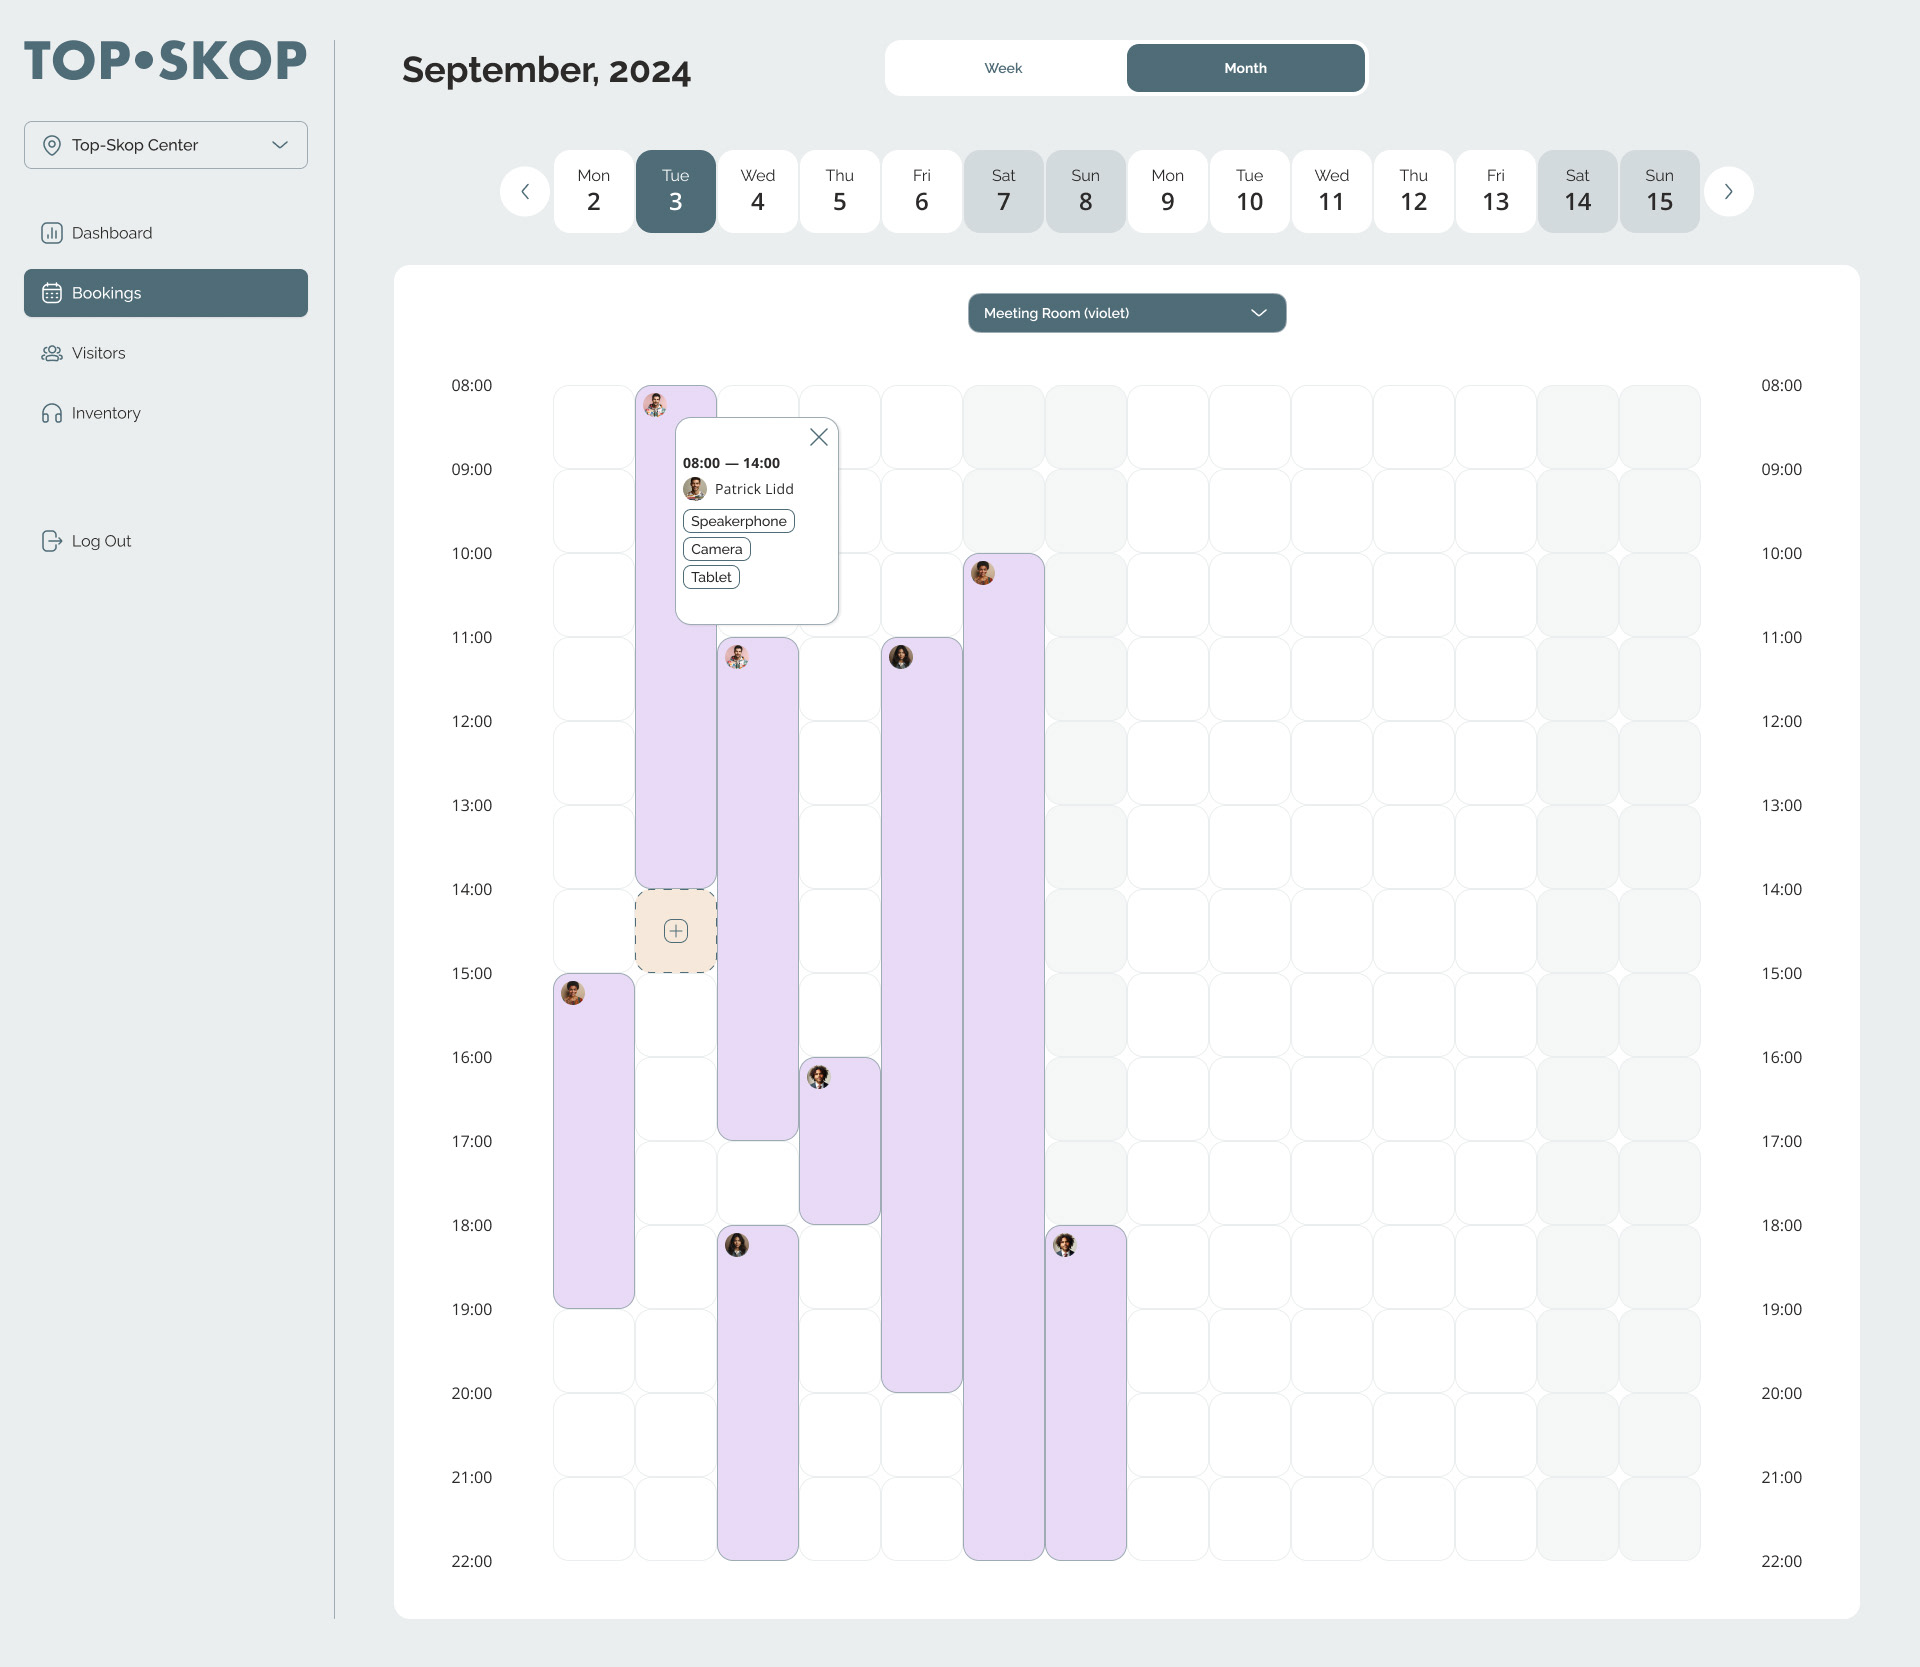Click plus icon to add booking
The image size is (1920, 1667).
[676, 931]
